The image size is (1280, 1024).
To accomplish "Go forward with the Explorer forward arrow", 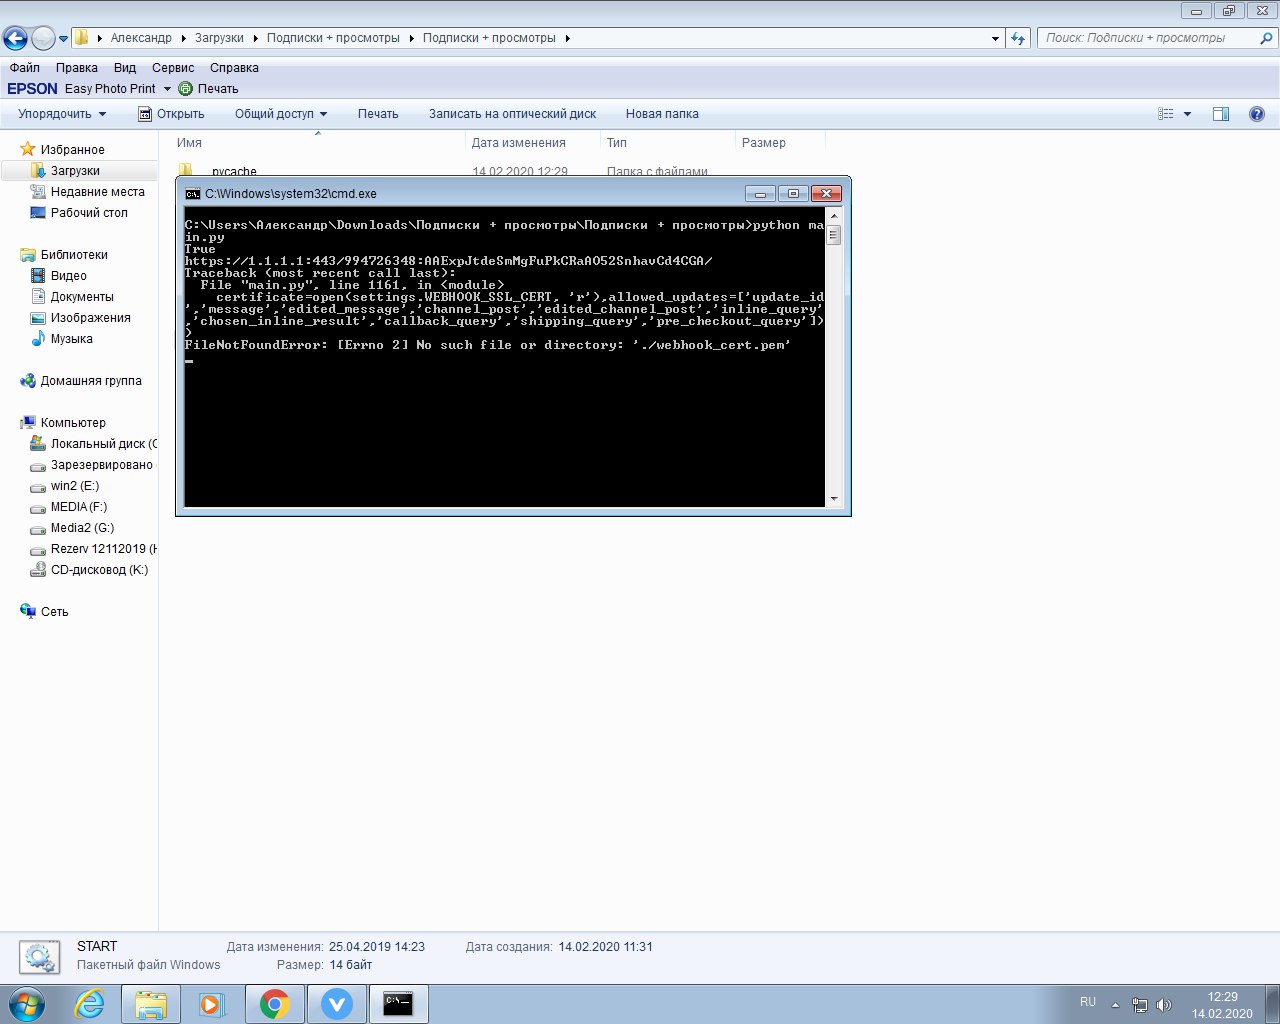I will tap(43, 38).
